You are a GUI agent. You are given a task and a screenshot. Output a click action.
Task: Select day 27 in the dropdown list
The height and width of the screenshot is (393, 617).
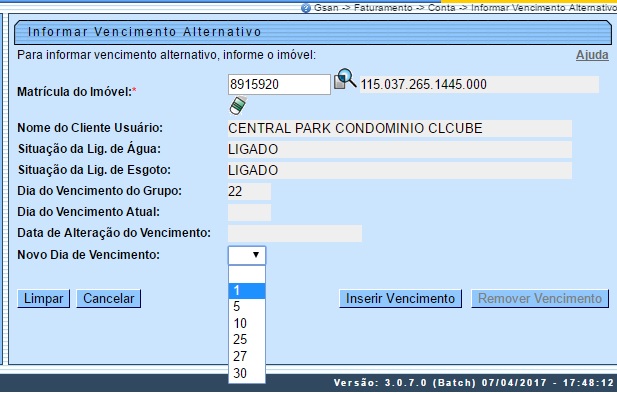(247, 356)
